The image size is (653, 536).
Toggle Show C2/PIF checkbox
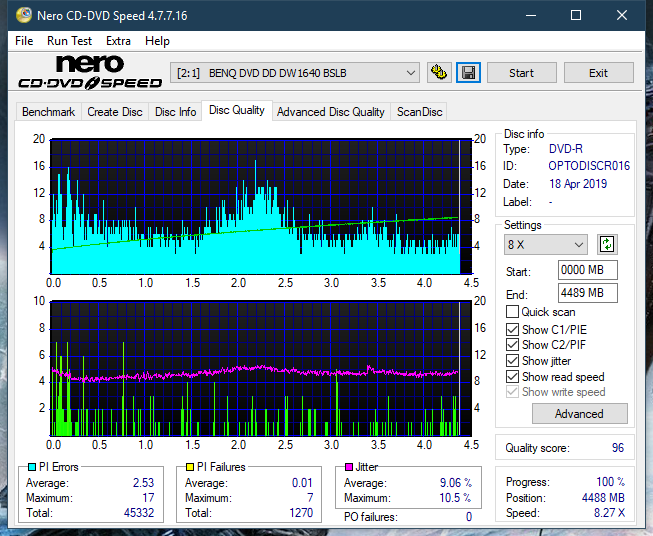click(512, 345)
